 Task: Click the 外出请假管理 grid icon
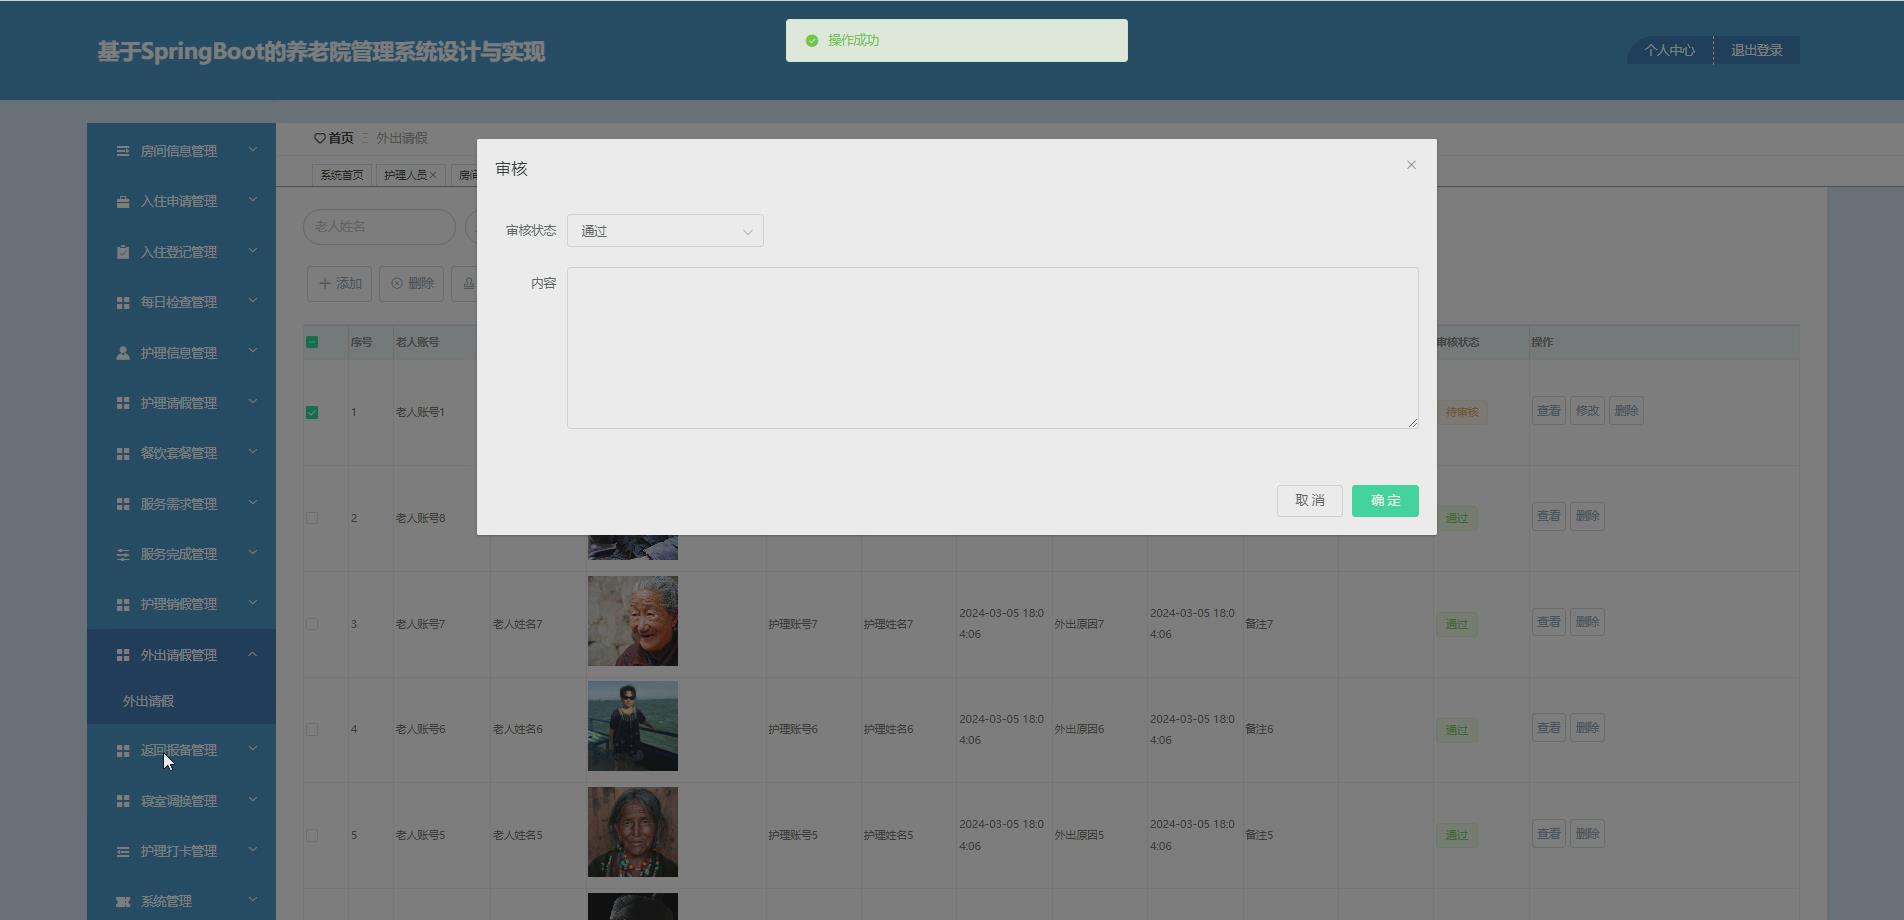pos(123,655)
